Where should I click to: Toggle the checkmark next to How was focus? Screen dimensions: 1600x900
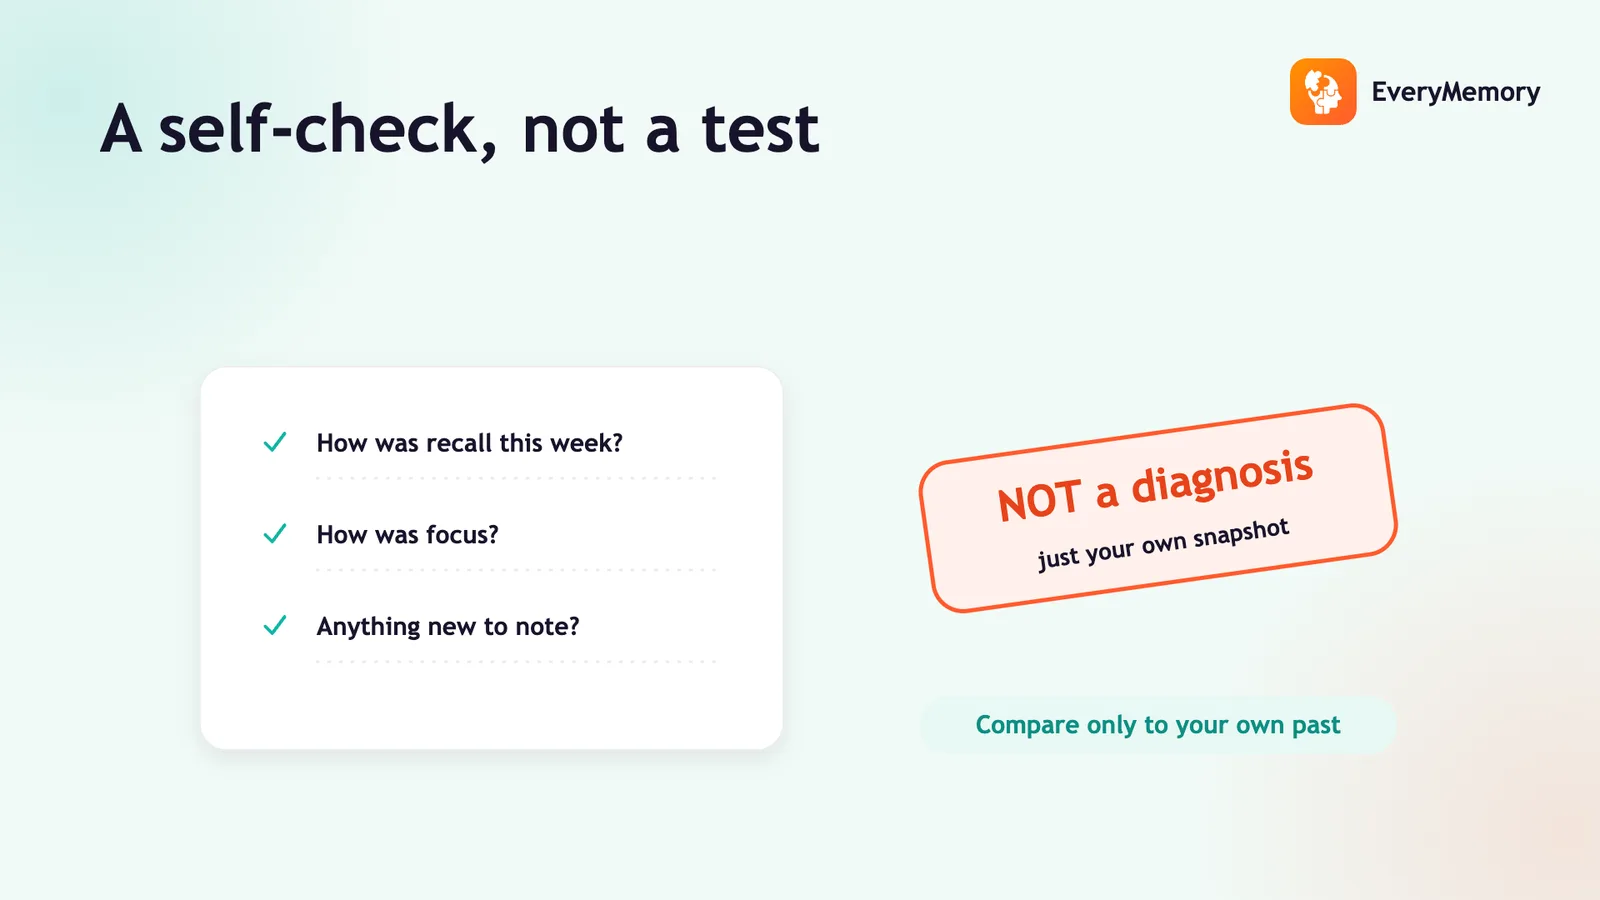275,534
